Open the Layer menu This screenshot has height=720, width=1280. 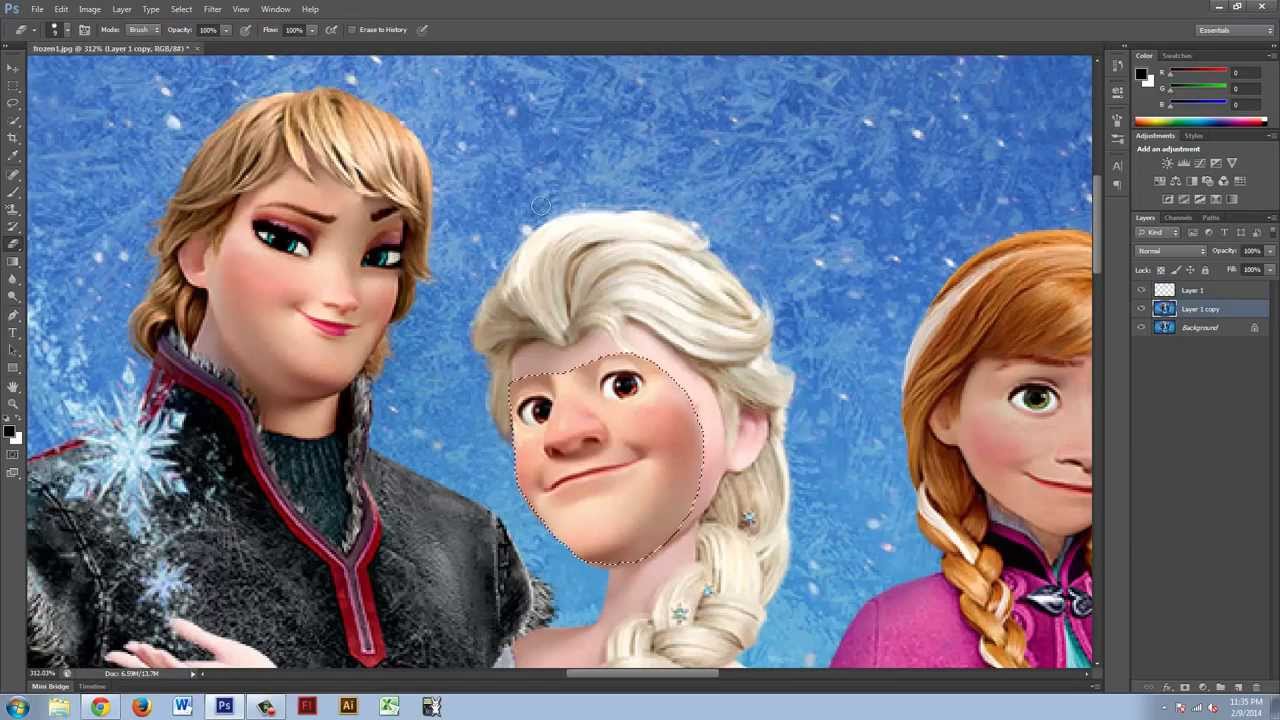(x=122, y=9)
